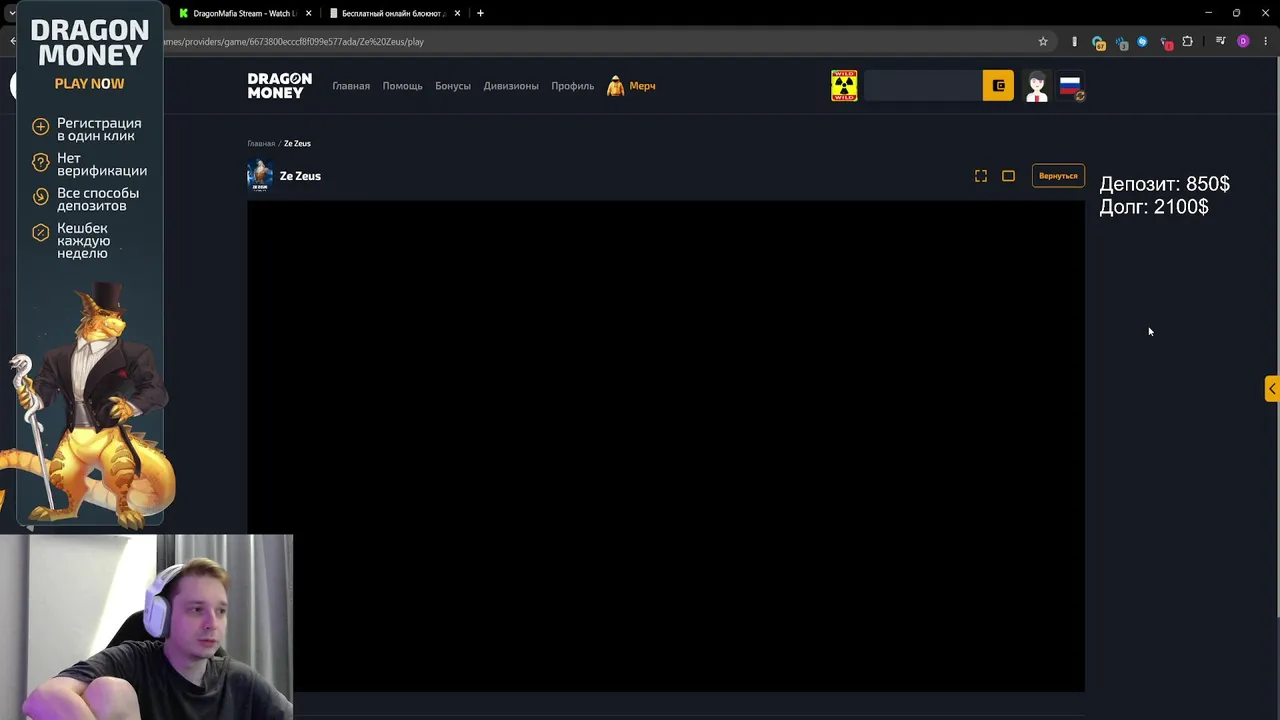The height and width of the screenshot is (720, 1280).
Task: Click the balance field in header
Action: (x=922, y=86)
